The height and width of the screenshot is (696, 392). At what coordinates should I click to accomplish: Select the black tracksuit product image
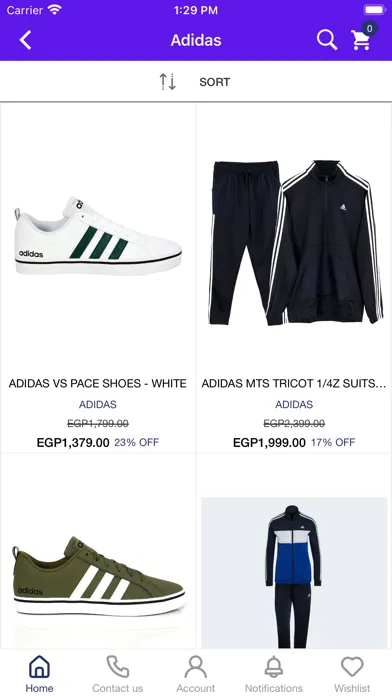pyautogui.click(x=295, y=242)
